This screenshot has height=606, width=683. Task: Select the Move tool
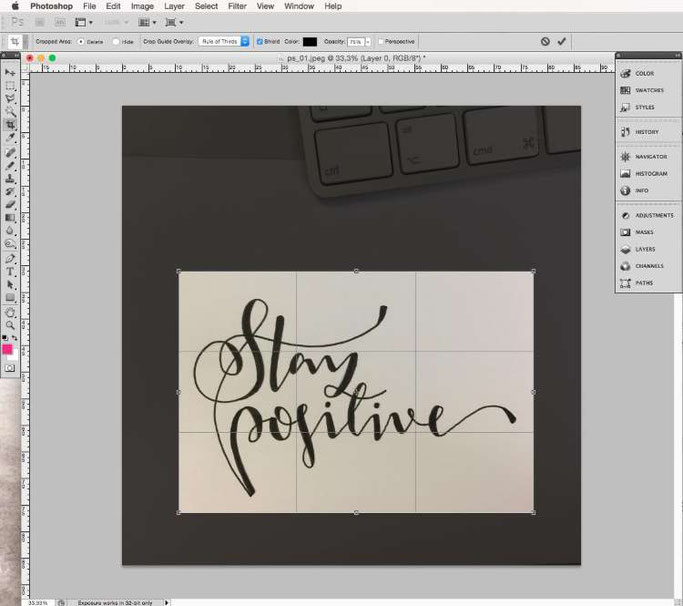(x=10, y=72)
